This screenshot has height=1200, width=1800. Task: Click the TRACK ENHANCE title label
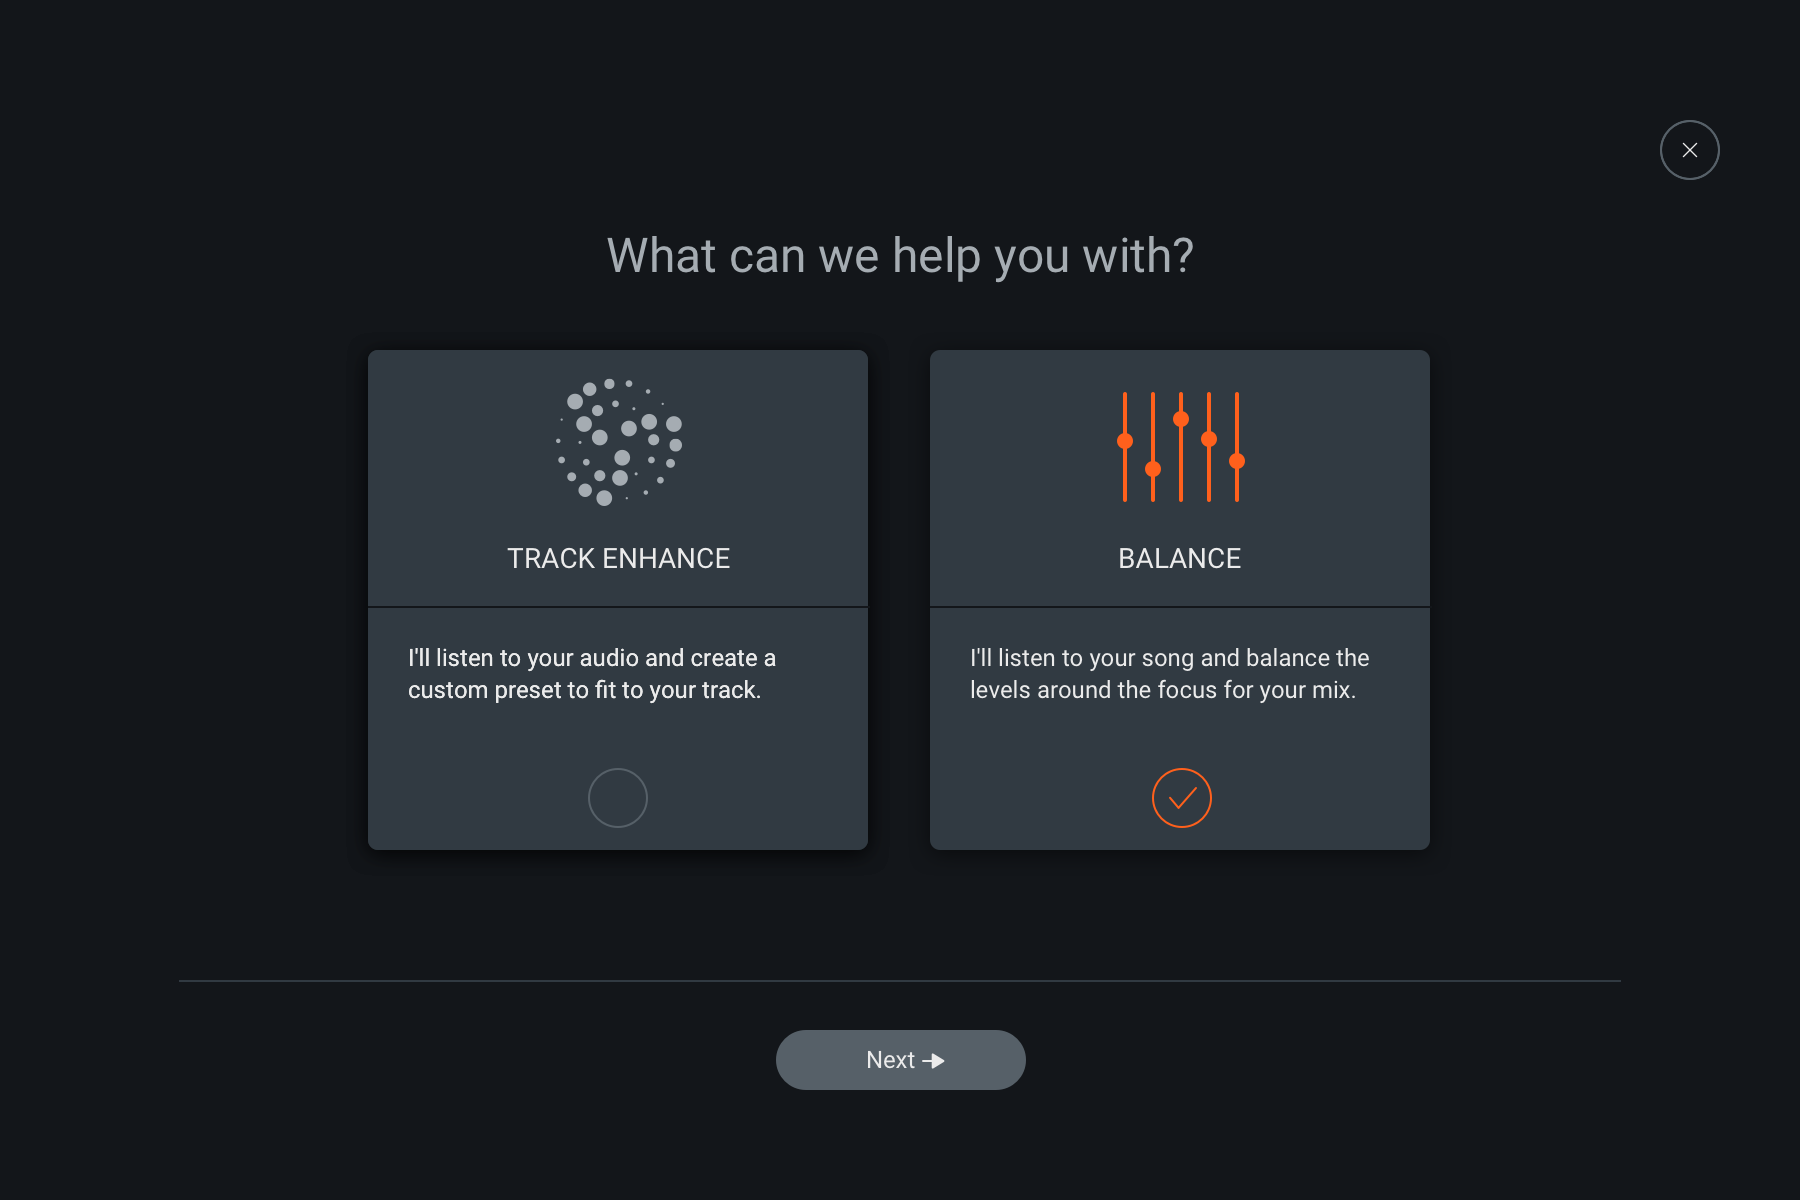[618, 558]
